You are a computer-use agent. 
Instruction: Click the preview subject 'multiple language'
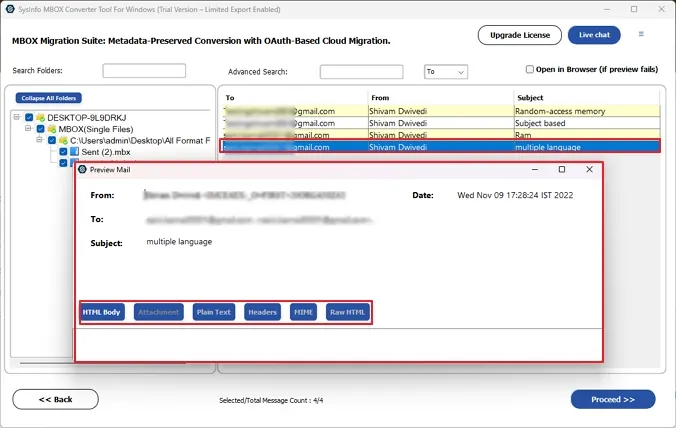click(x=179, y=242)
